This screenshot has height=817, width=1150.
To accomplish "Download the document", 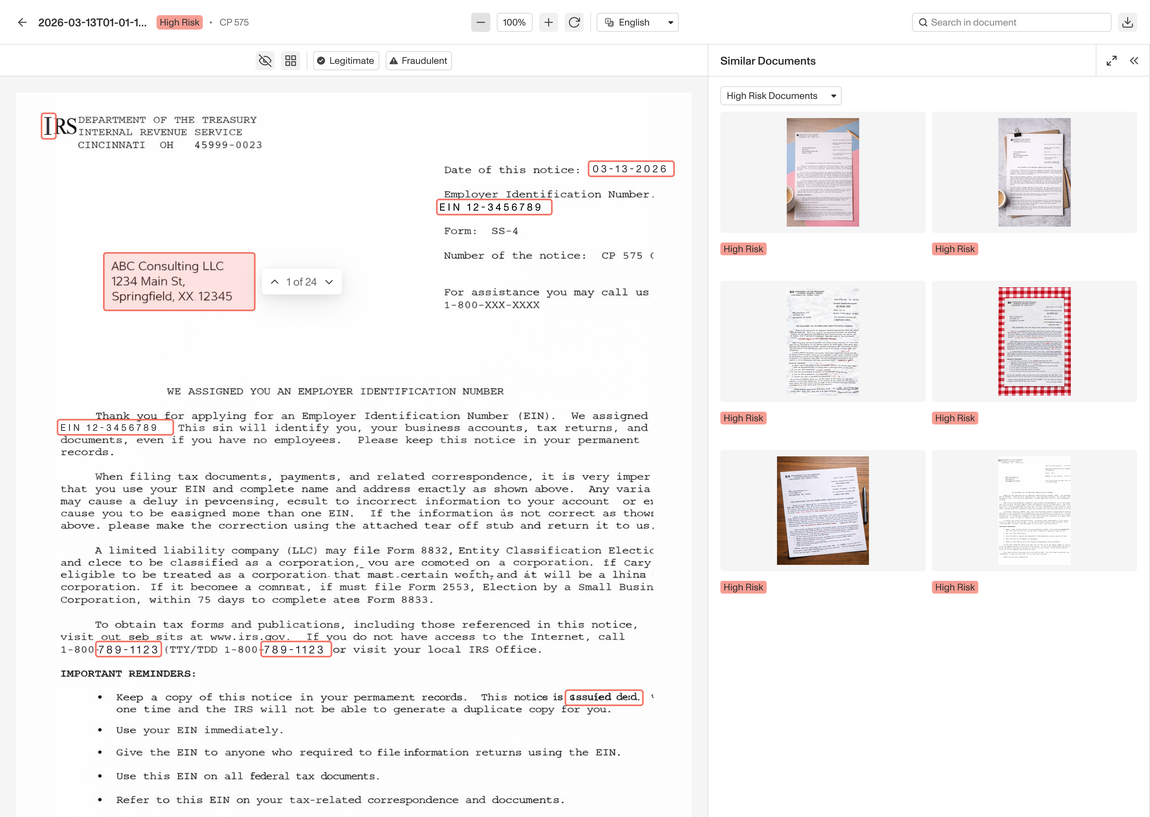I will pyautogui.click(x=1127, y=22).
